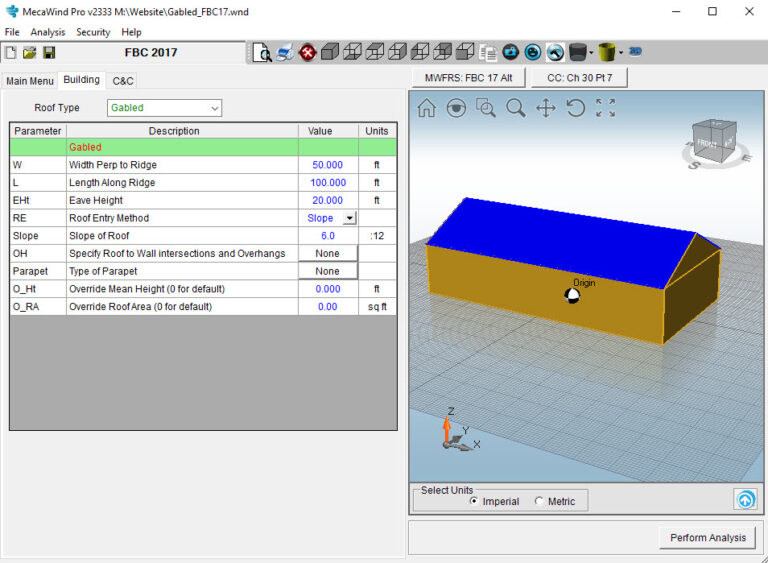The image size is (768, 563).
Task: Select the Metric units radio button
Action: [x=540, y=501]
